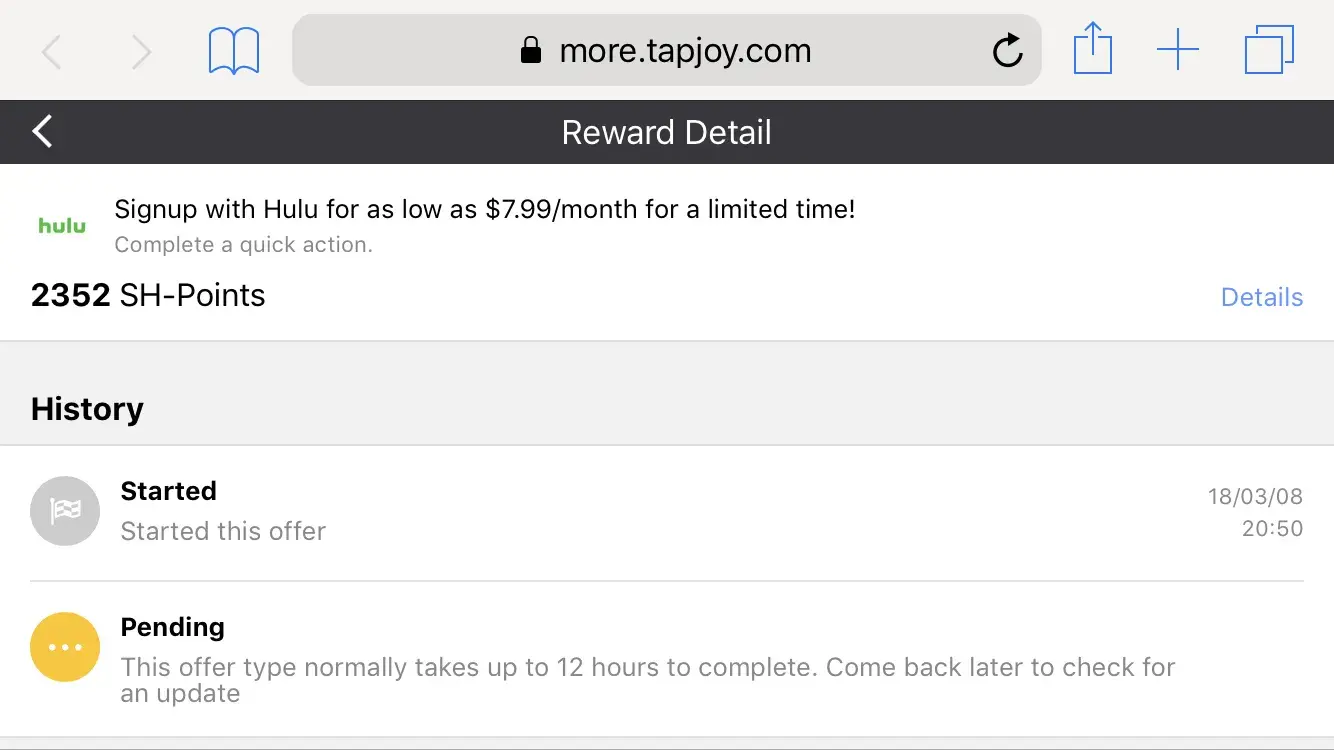The width and height of the screenshot is (1334, 750).
Task: Tap the History section heading
Action: [x=87, y=409]
